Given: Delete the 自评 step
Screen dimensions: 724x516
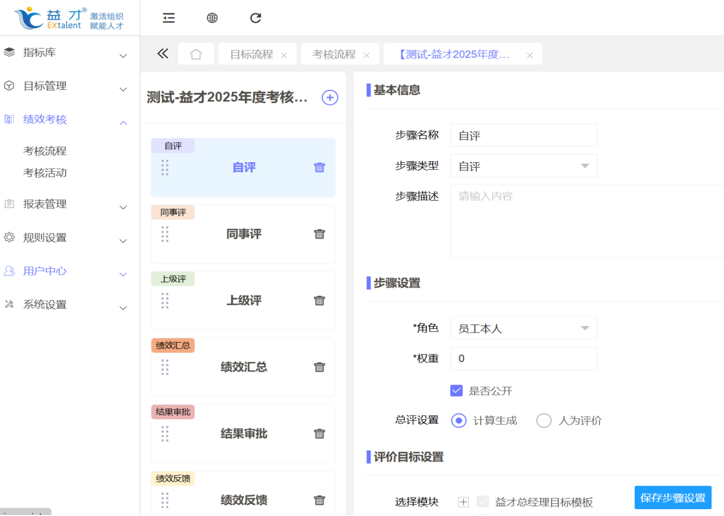Looking at the screenshot, I should tap(320, 167).
